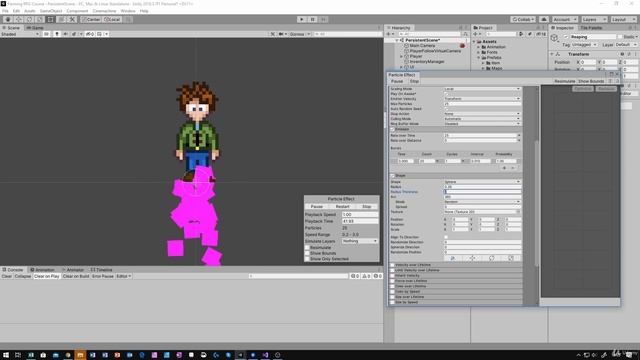Enable the Show Bounds checkbox in overlay

click(x=307, y=253)
